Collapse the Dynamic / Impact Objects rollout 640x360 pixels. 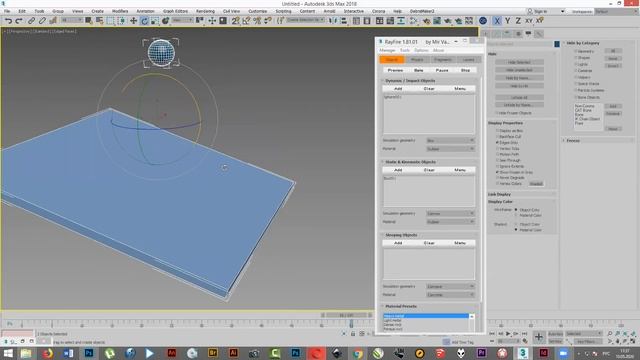(410, 81)
